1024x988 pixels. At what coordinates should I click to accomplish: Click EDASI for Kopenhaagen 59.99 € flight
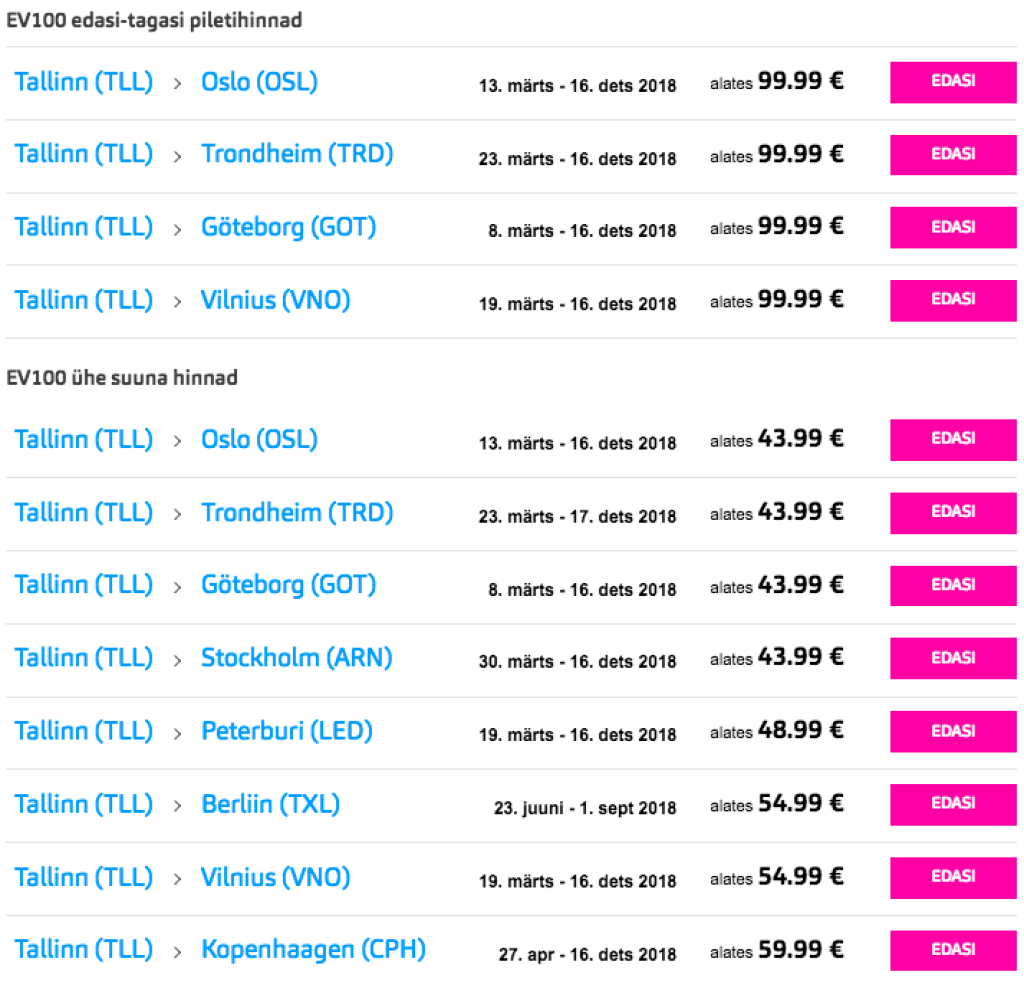pyautogui.click(x=952, y=950)
